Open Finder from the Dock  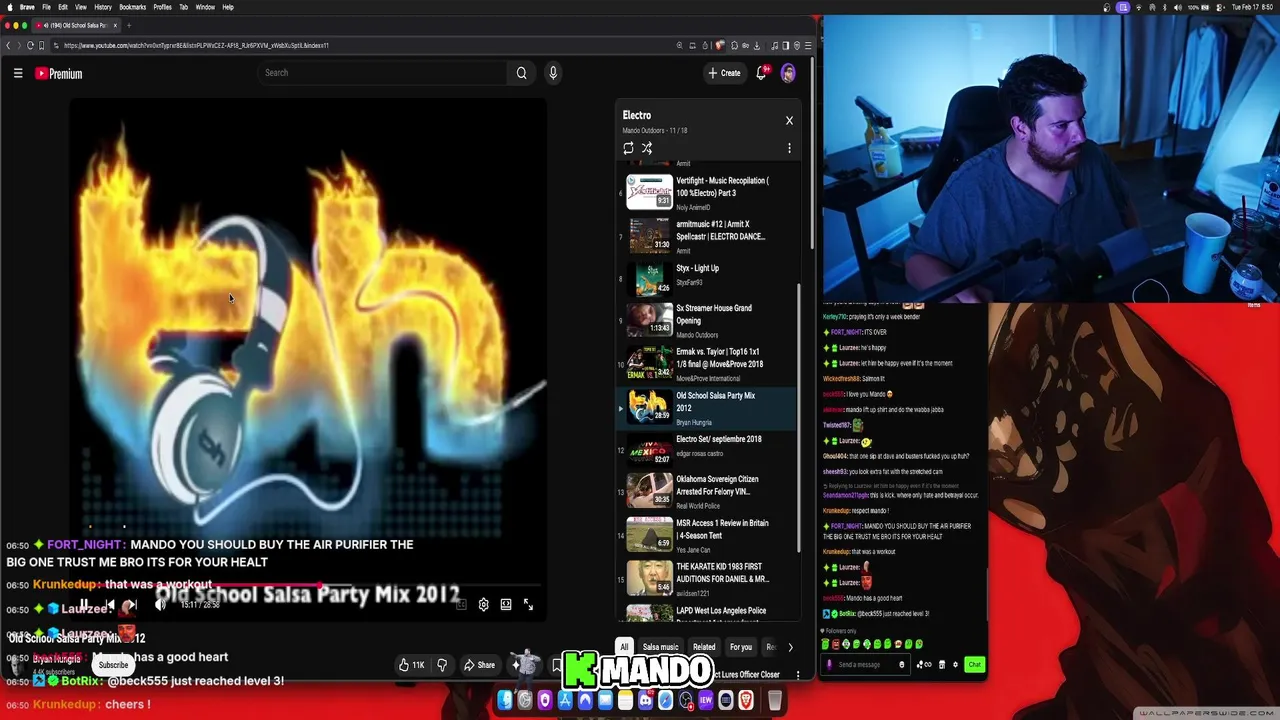click(505, 701)
